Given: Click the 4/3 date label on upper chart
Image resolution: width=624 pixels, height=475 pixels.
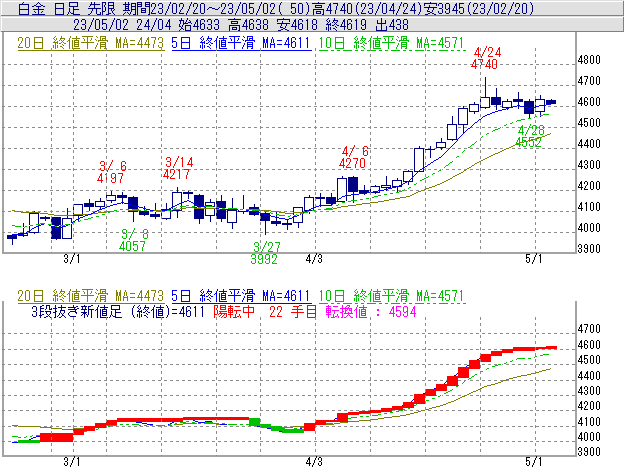Looking at the screenshot, I should click(314, 259).
